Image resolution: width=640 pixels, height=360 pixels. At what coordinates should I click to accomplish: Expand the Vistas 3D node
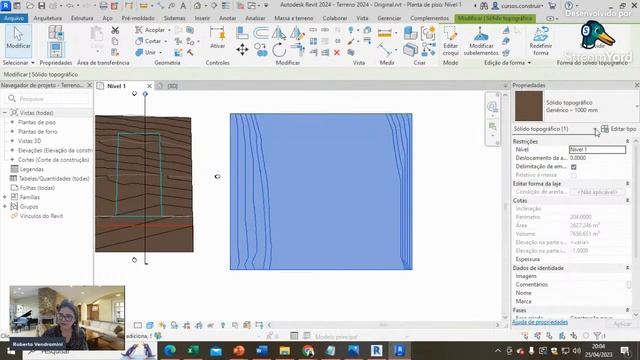coord(12,141)
